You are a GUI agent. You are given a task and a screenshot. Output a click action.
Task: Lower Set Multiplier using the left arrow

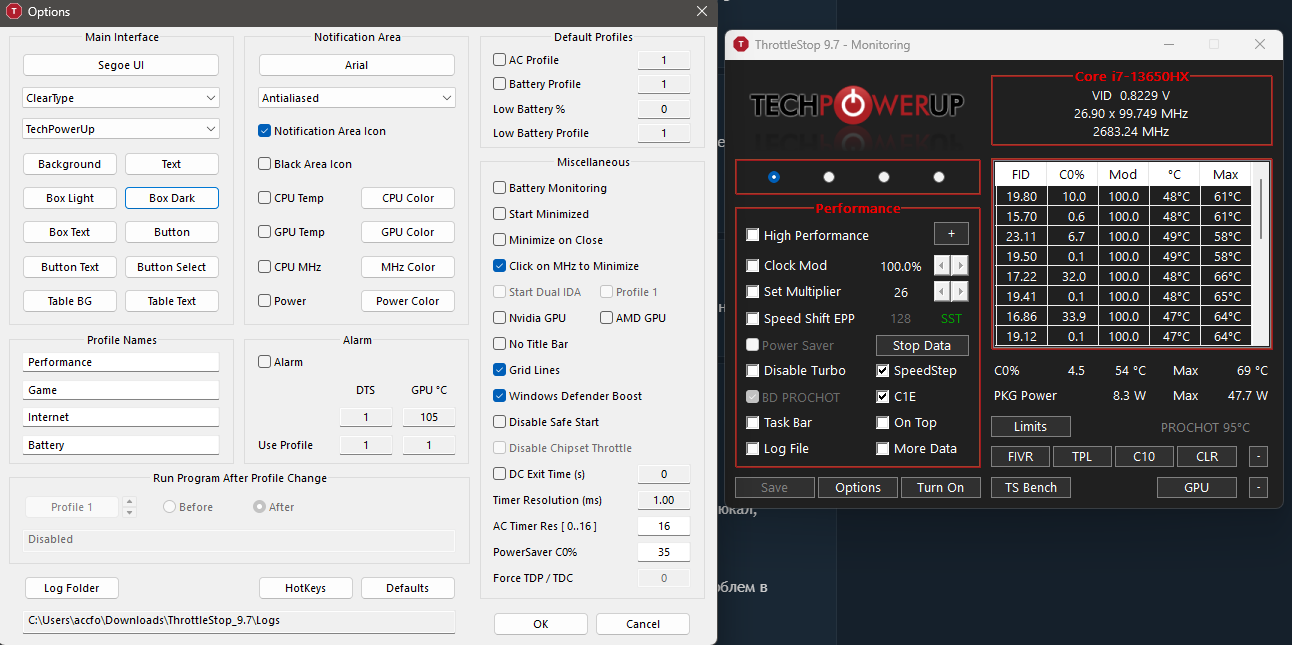(942, 292)
